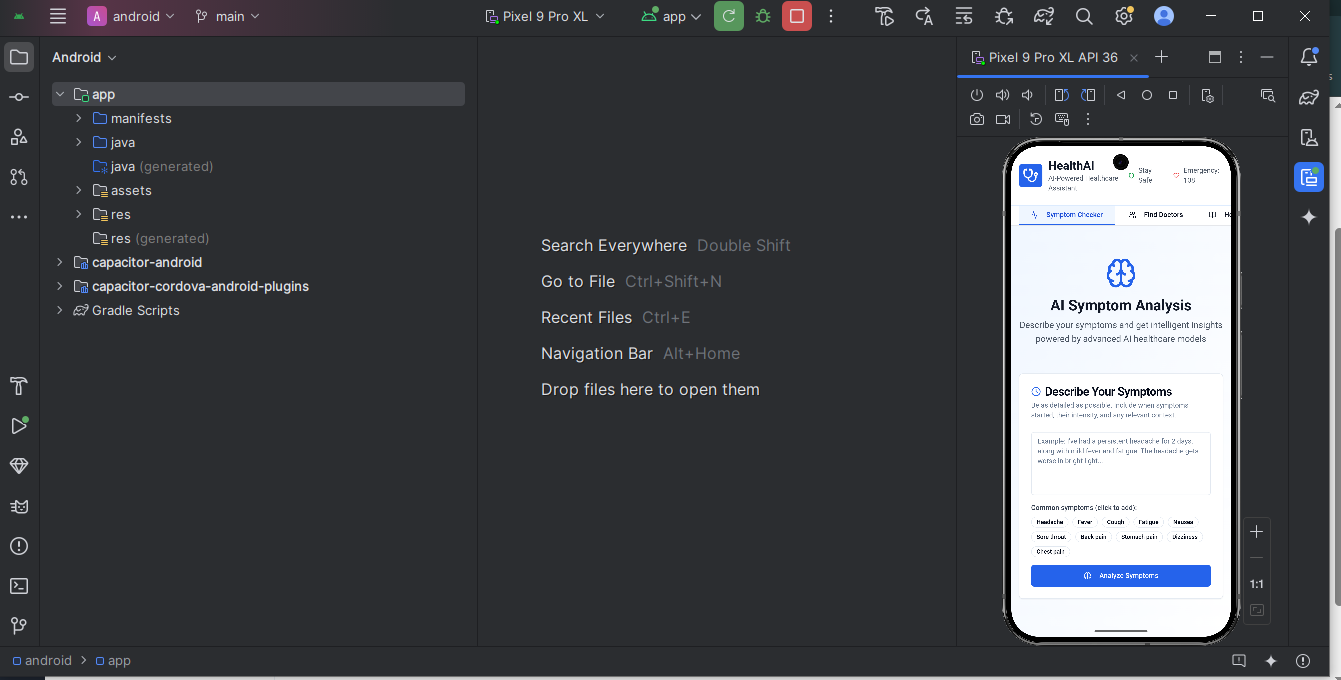Screen dimensions: 1341x680
Task: Add a new device tab with plus
Action: click(x=1161, y=57)
